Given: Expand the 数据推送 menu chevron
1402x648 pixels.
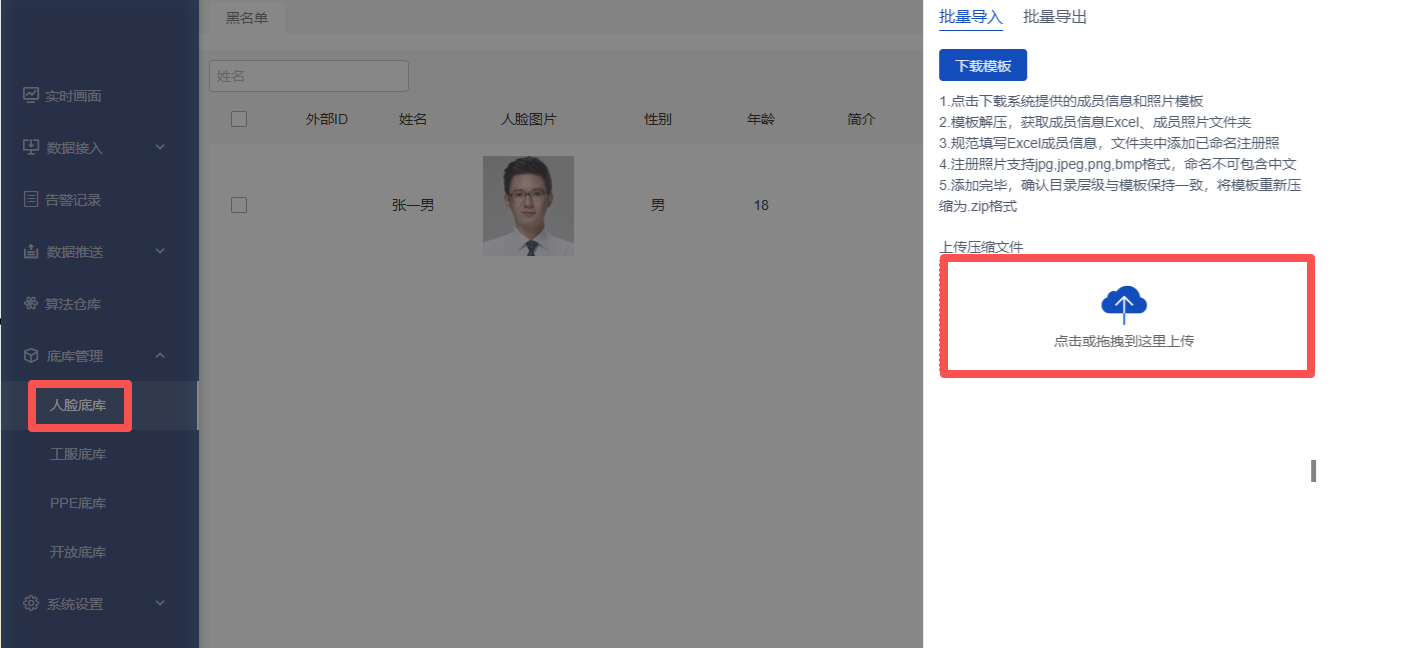Looking at the screenshot, I should pyautogui.click(x=160, y=252).
